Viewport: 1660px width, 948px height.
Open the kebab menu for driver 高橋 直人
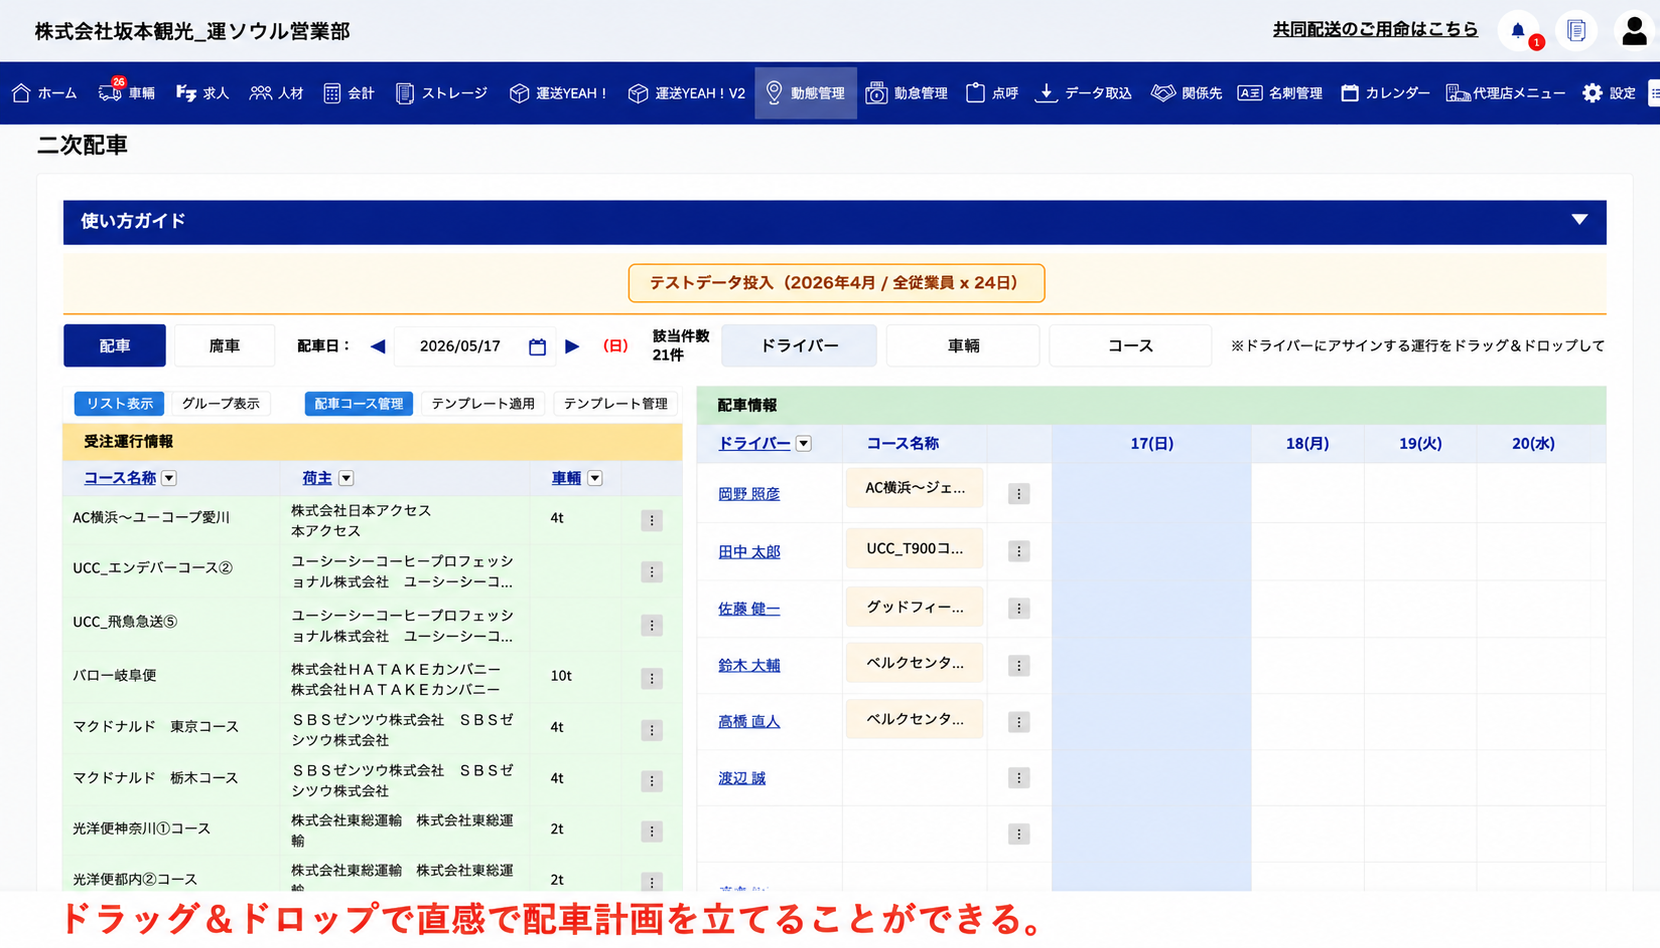pyautogui.click(x=1019, y=721)
